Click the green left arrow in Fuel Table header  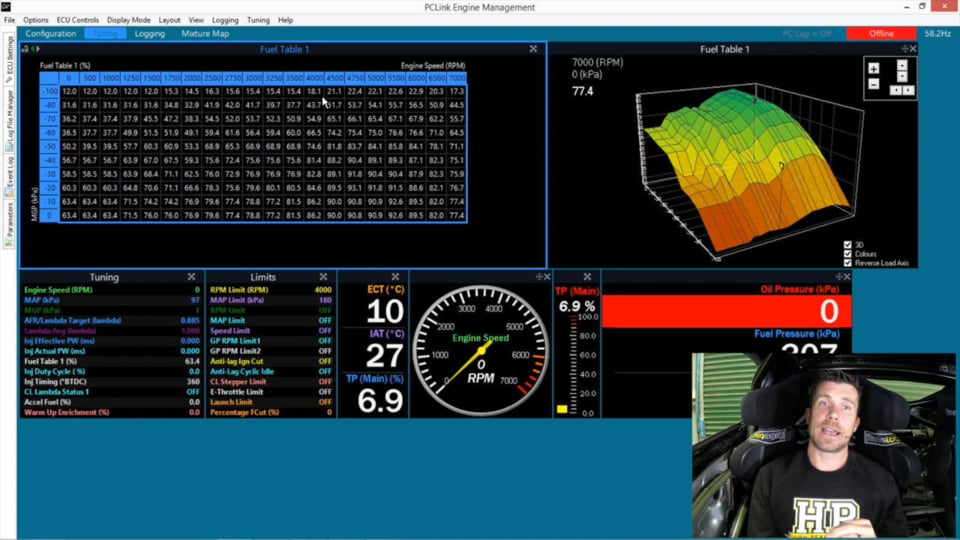32,49
